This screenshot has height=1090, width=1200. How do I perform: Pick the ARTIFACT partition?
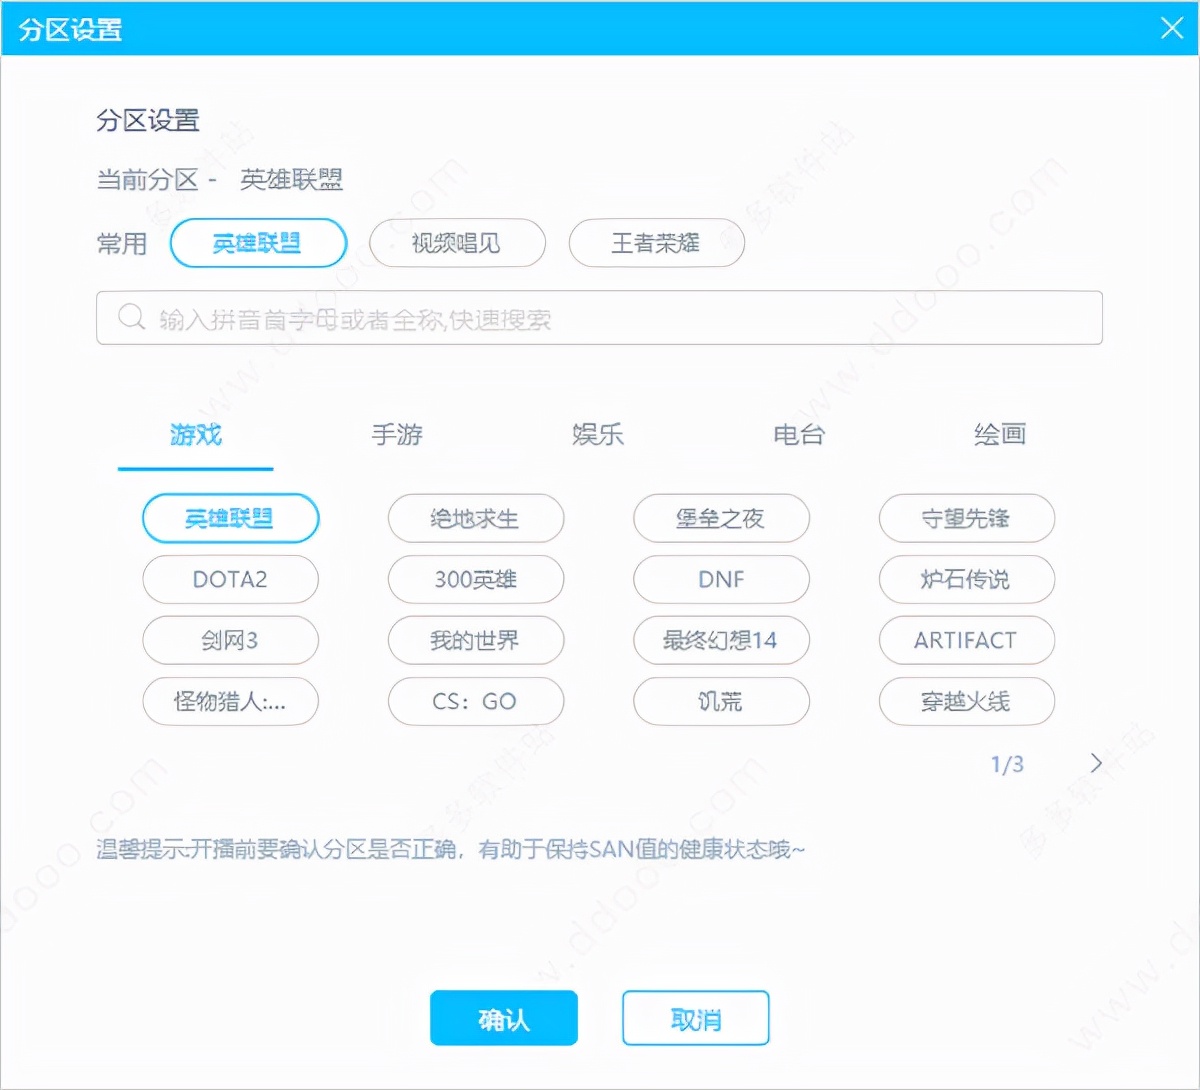click(x=966, y=641)
